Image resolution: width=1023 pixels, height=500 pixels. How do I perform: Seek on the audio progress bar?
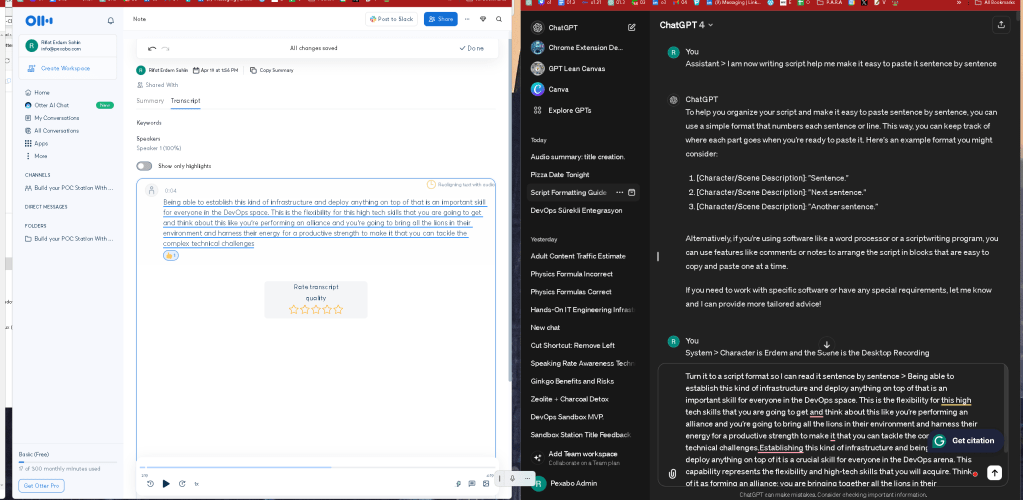pyautogui.click(x=317, y=467)
